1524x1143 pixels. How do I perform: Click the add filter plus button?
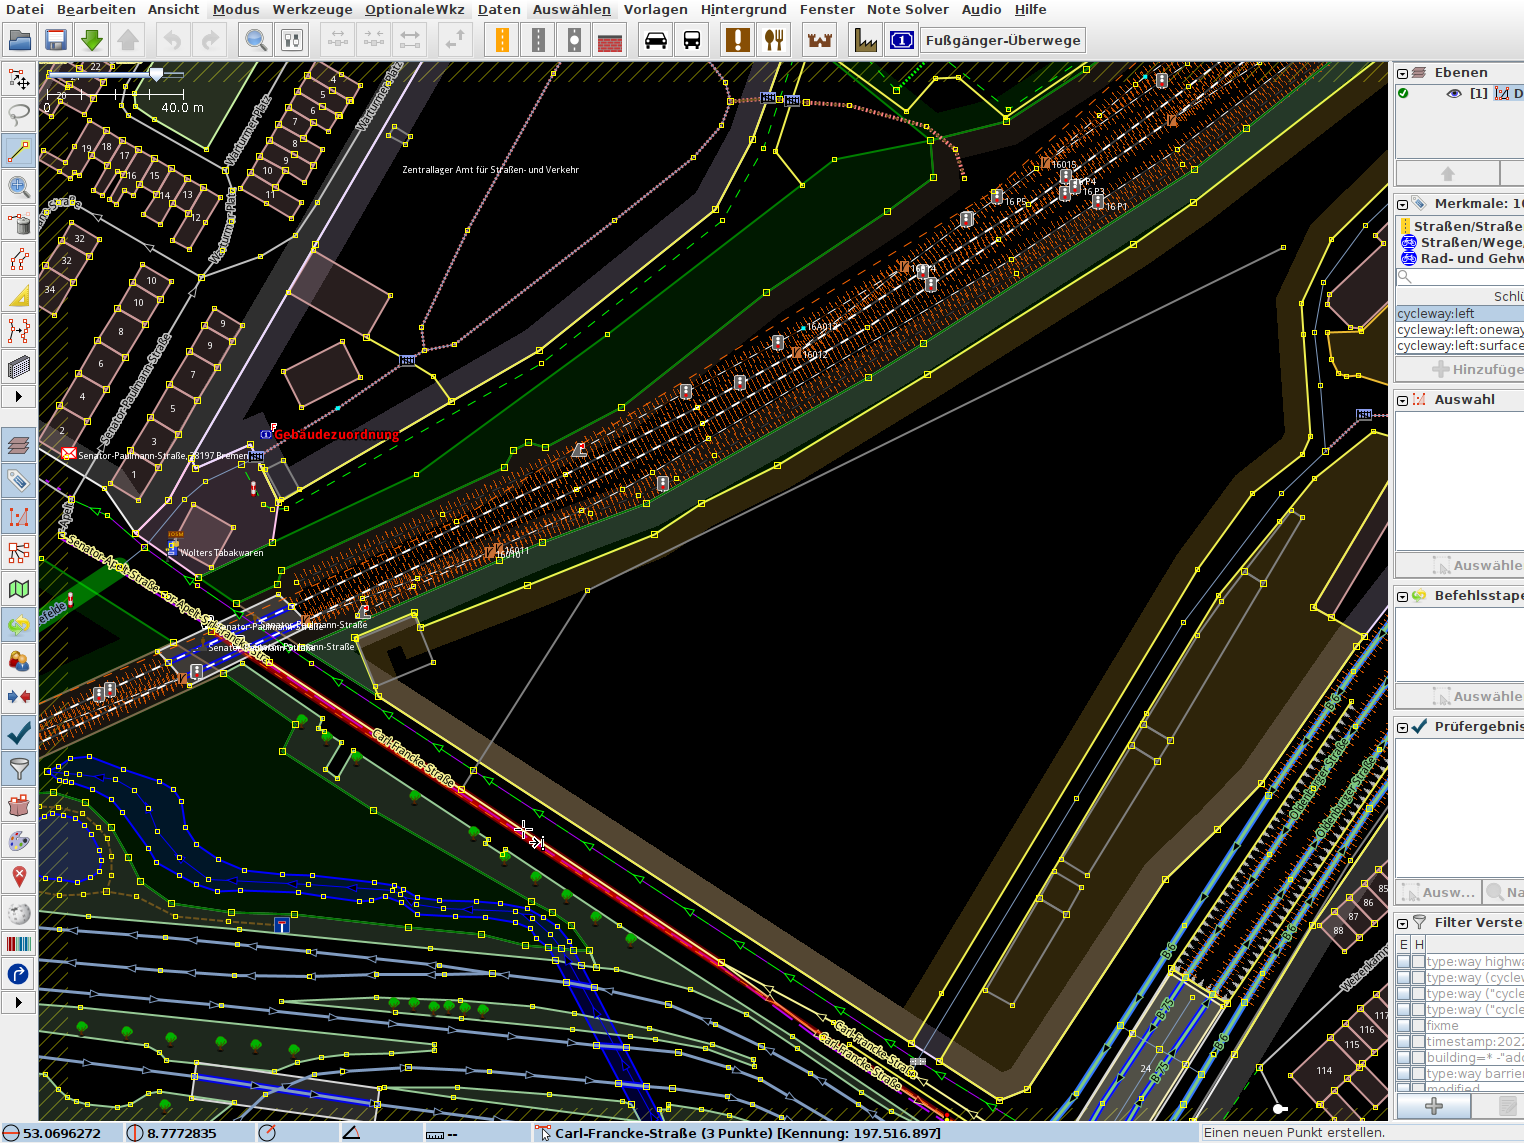tap(1433, 1106)
